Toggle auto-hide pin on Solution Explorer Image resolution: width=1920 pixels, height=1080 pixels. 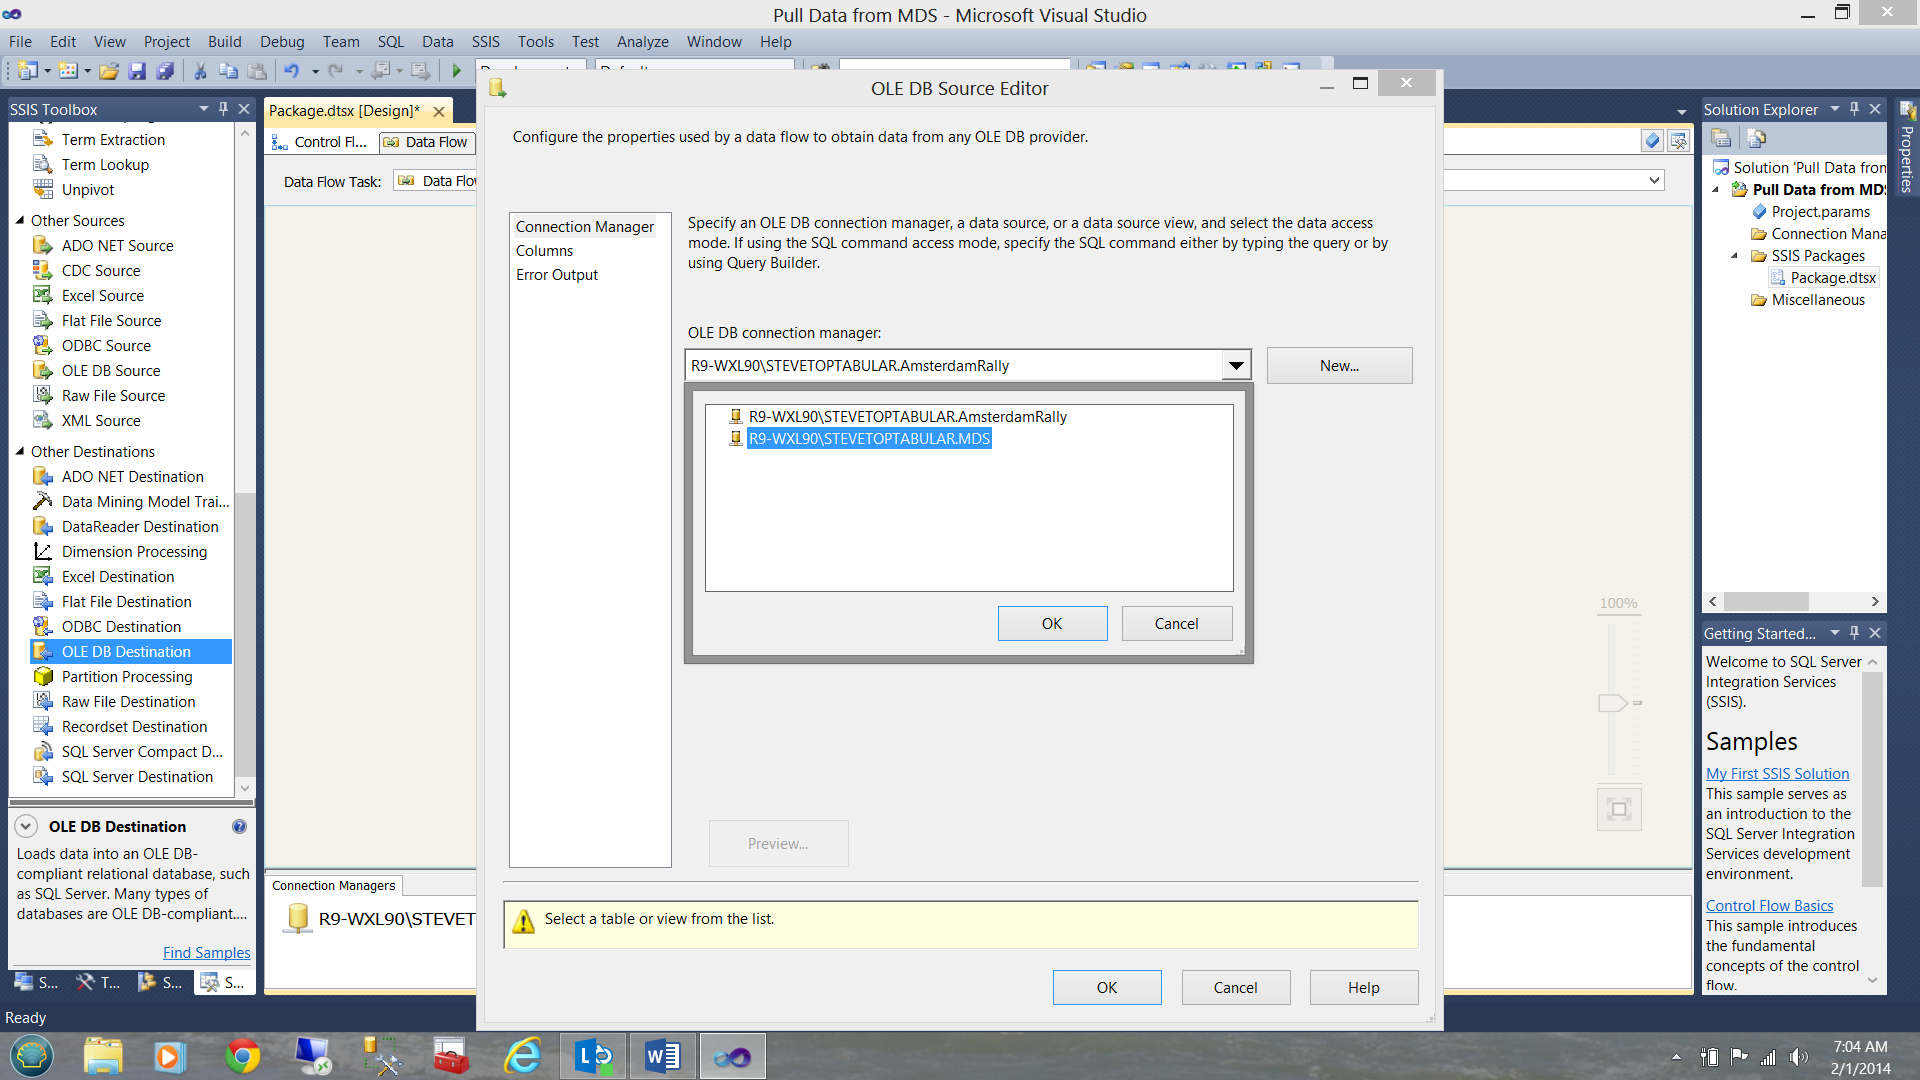click(1855, 109)
